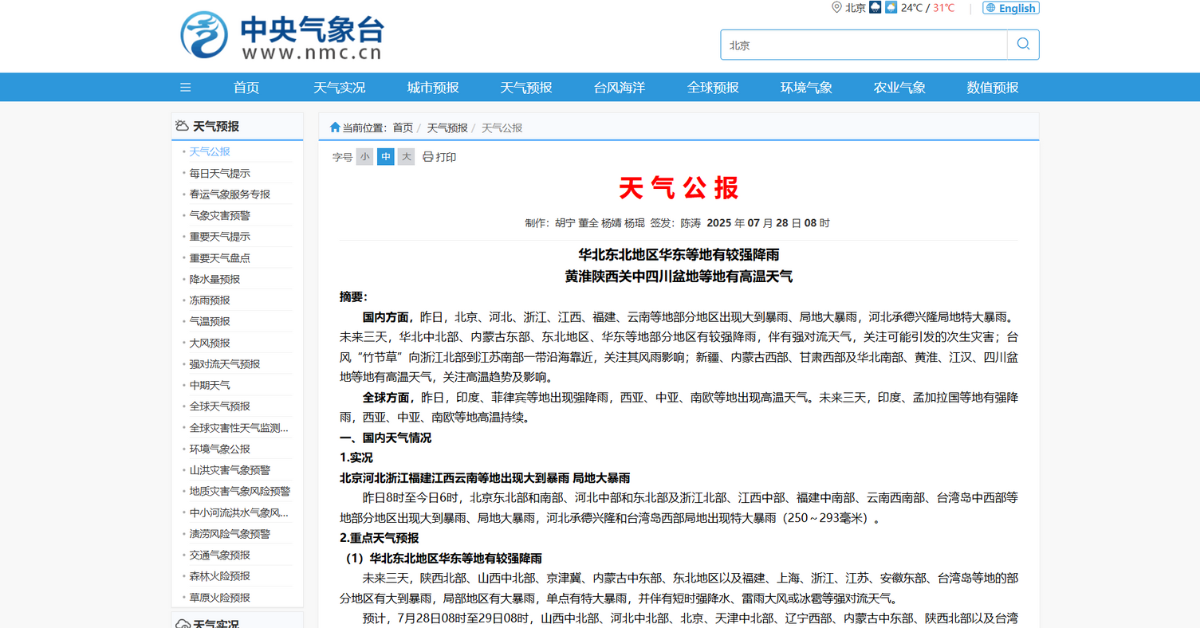
Task: Go to the 首页 nav tab
Action: click(x=246, y=87)
